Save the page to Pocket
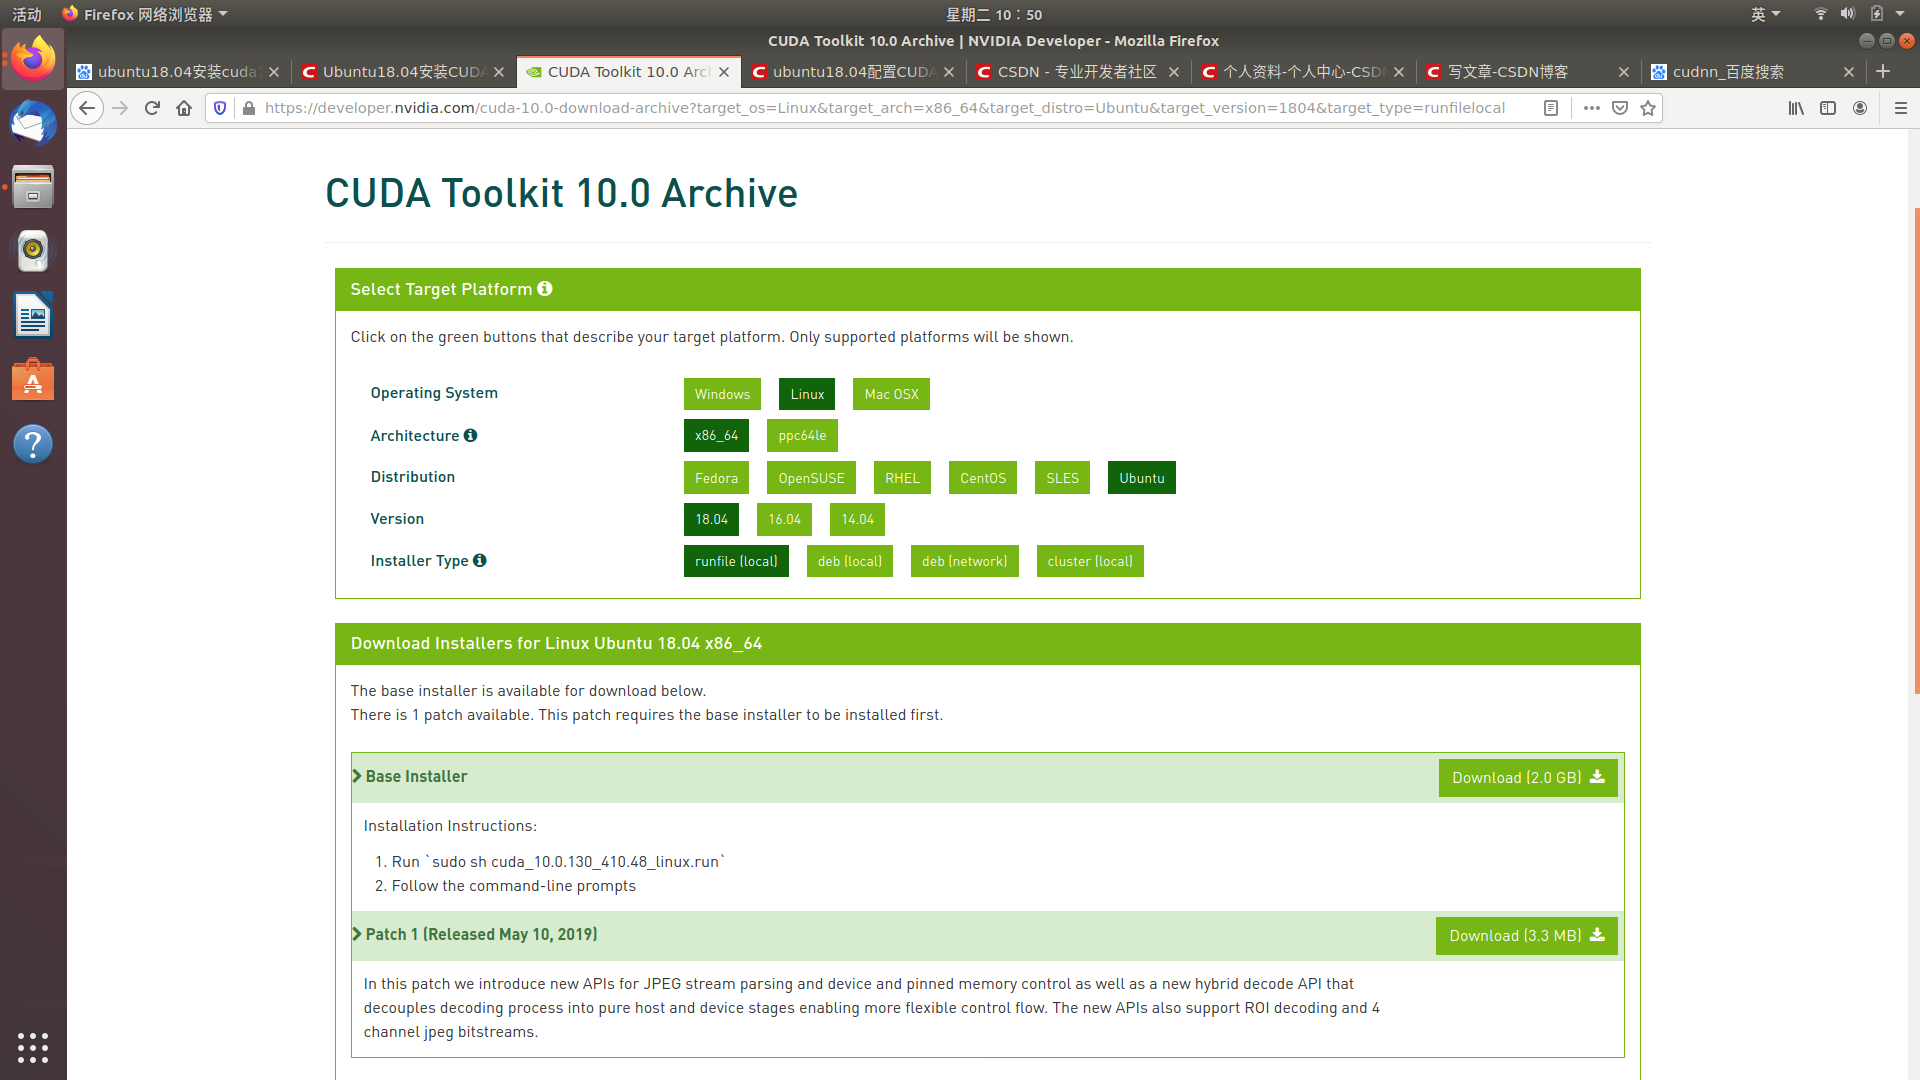Screen dimensions: 1920x1080 pos(1618,108)
